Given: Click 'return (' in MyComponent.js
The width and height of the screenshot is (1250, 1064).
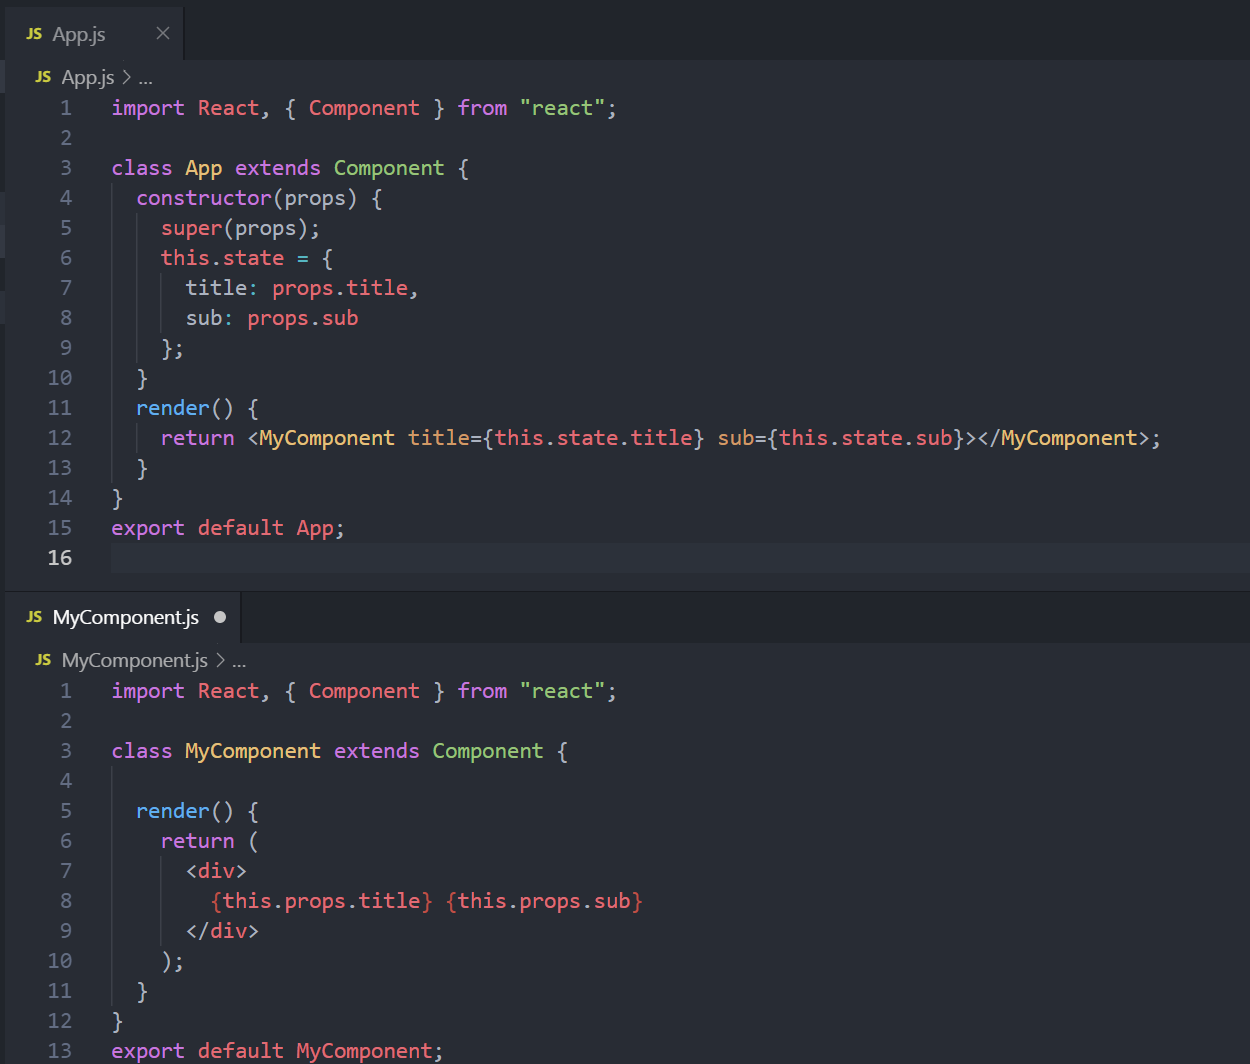Looking at the screenshot, I should 210,841.
